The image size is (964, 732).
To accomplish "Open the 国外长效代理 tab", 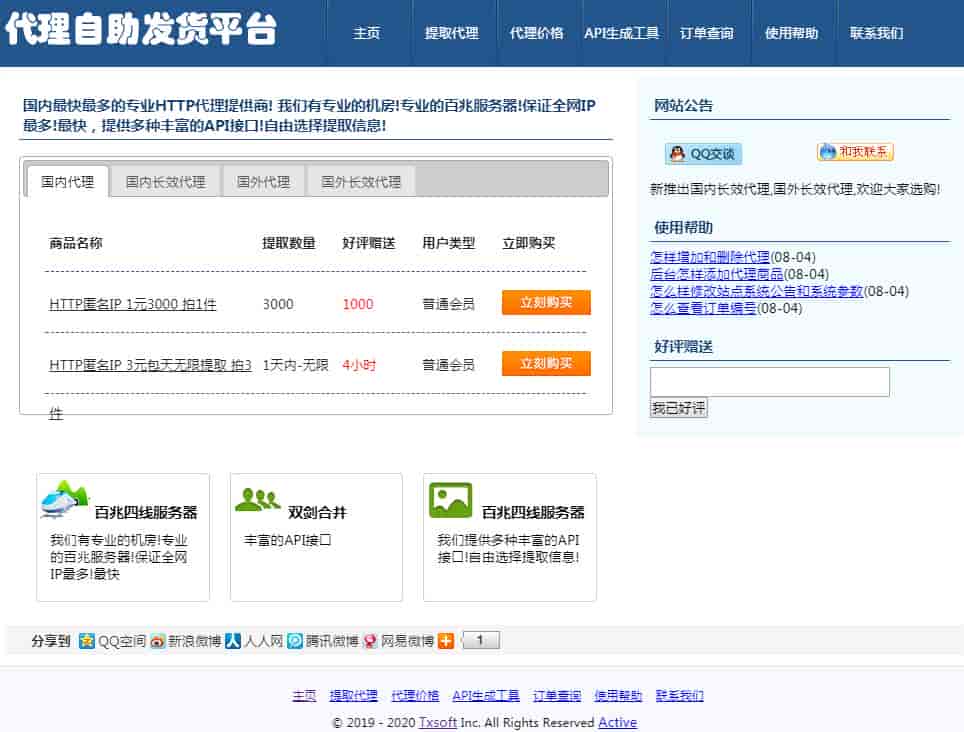I will click(x=361, y=182).
